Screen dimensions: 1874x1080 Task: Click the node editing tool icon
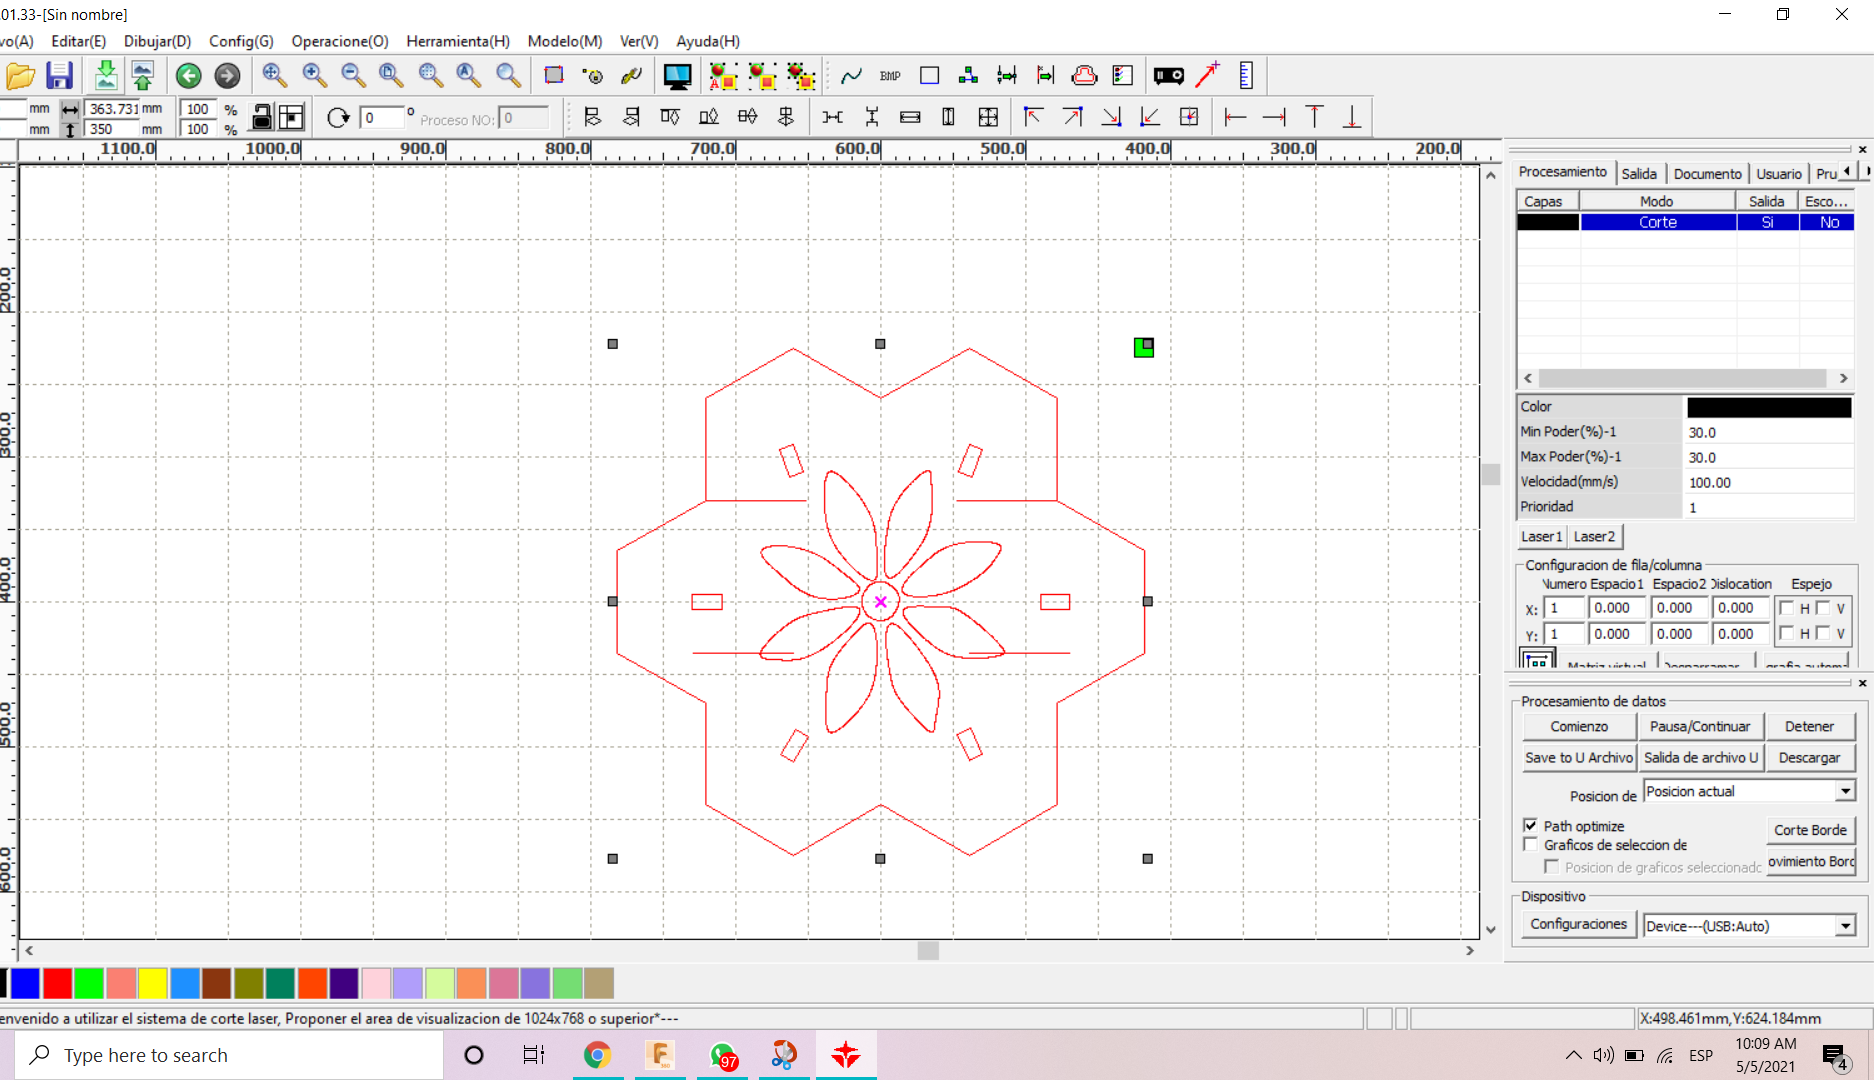point(968,76)
